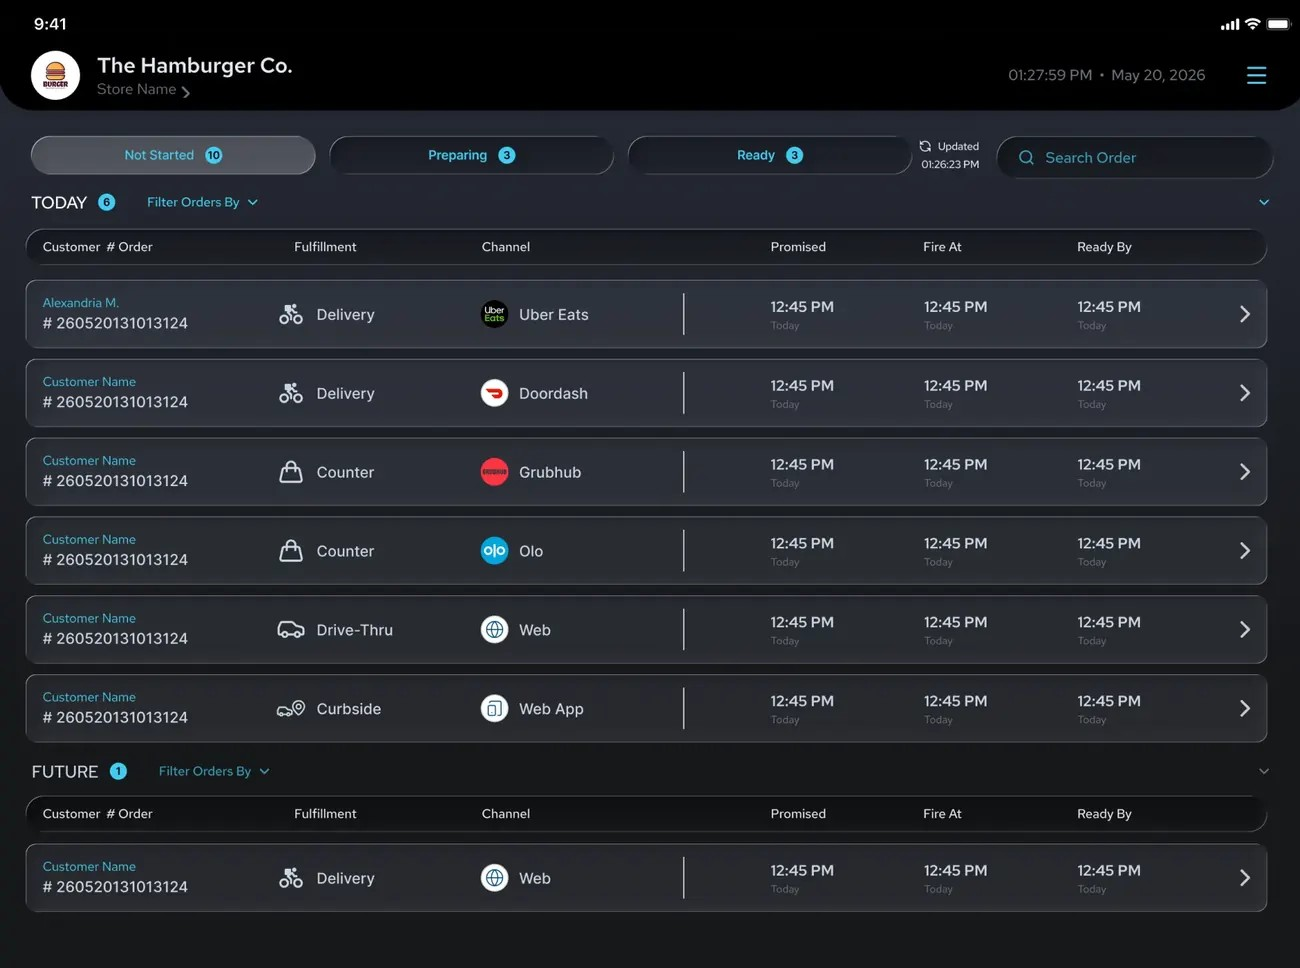This screenshot has height=968, width=1300.
Task: Click the Counter bag icon in Grubhub row
Action: (291, 472)
